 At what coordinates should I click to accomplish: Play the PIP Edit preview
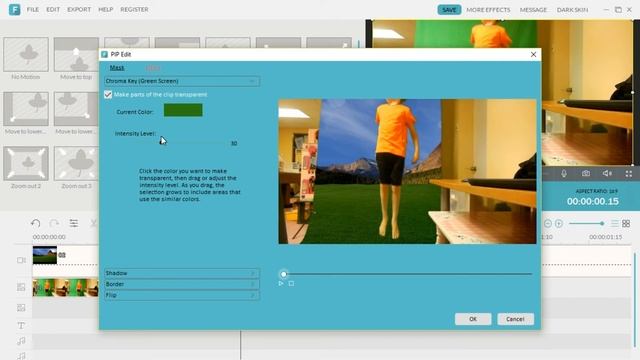point(281,283)
